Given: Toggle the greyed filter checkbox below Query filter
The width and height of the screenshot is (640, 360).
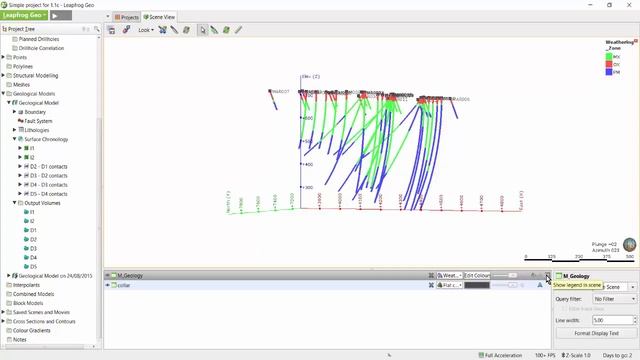Looking at the screenshot, I should pos(564,309).
